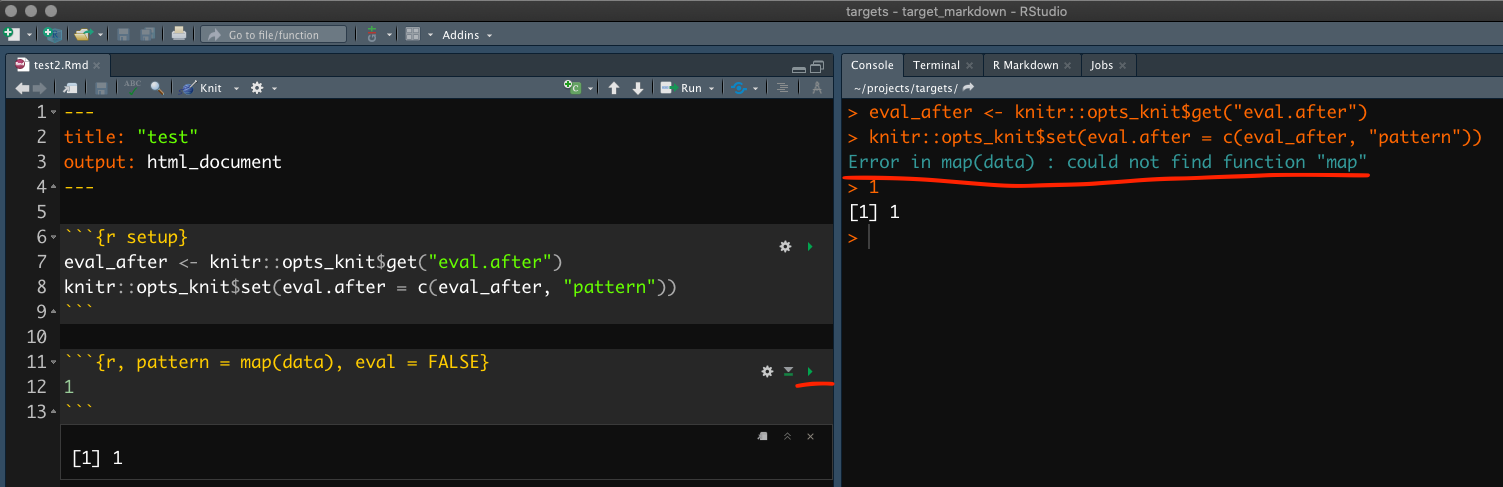This screenshot has width=1503, height=487.
Task: Expand the recent files dropdown arrow
Action: (x=101, y=35)
